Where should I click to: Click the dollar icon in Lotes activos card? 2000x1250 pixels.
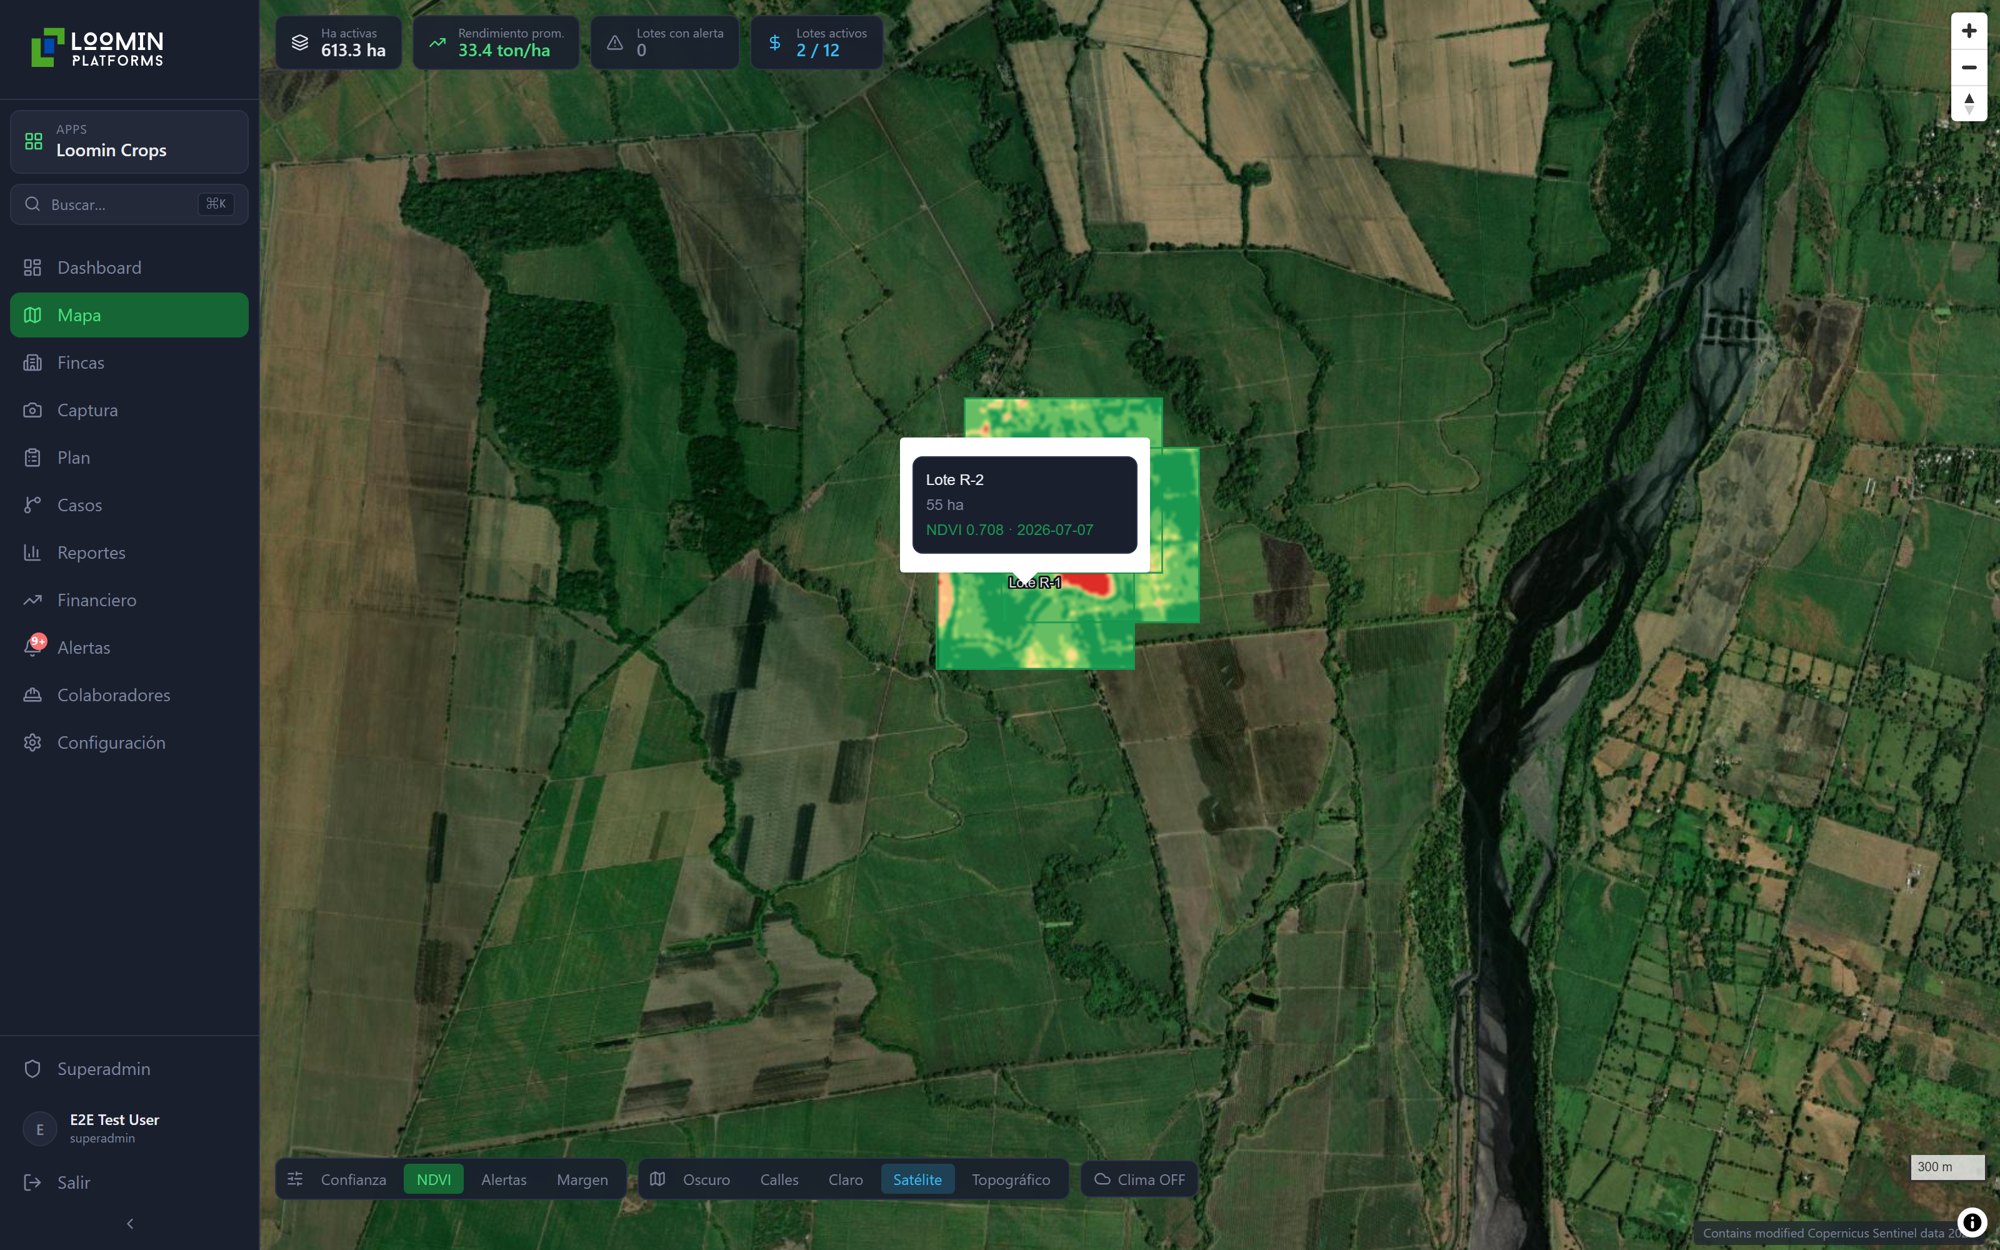[775, 42]
